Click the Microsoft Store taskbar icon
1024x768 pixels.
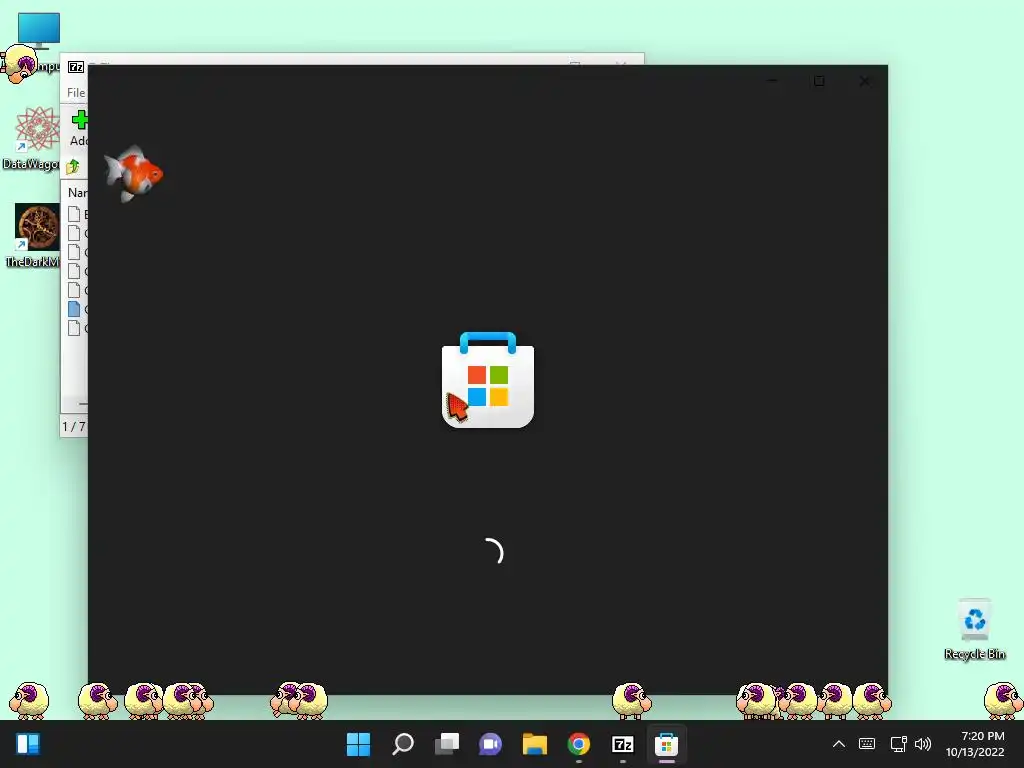coord(667,744)
